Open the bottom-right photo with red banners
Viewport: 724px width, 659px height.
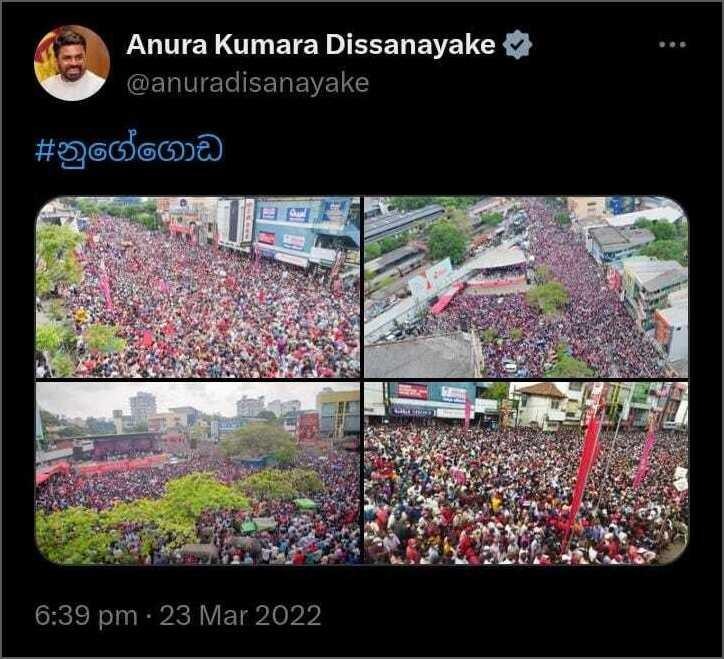[526, 473]
